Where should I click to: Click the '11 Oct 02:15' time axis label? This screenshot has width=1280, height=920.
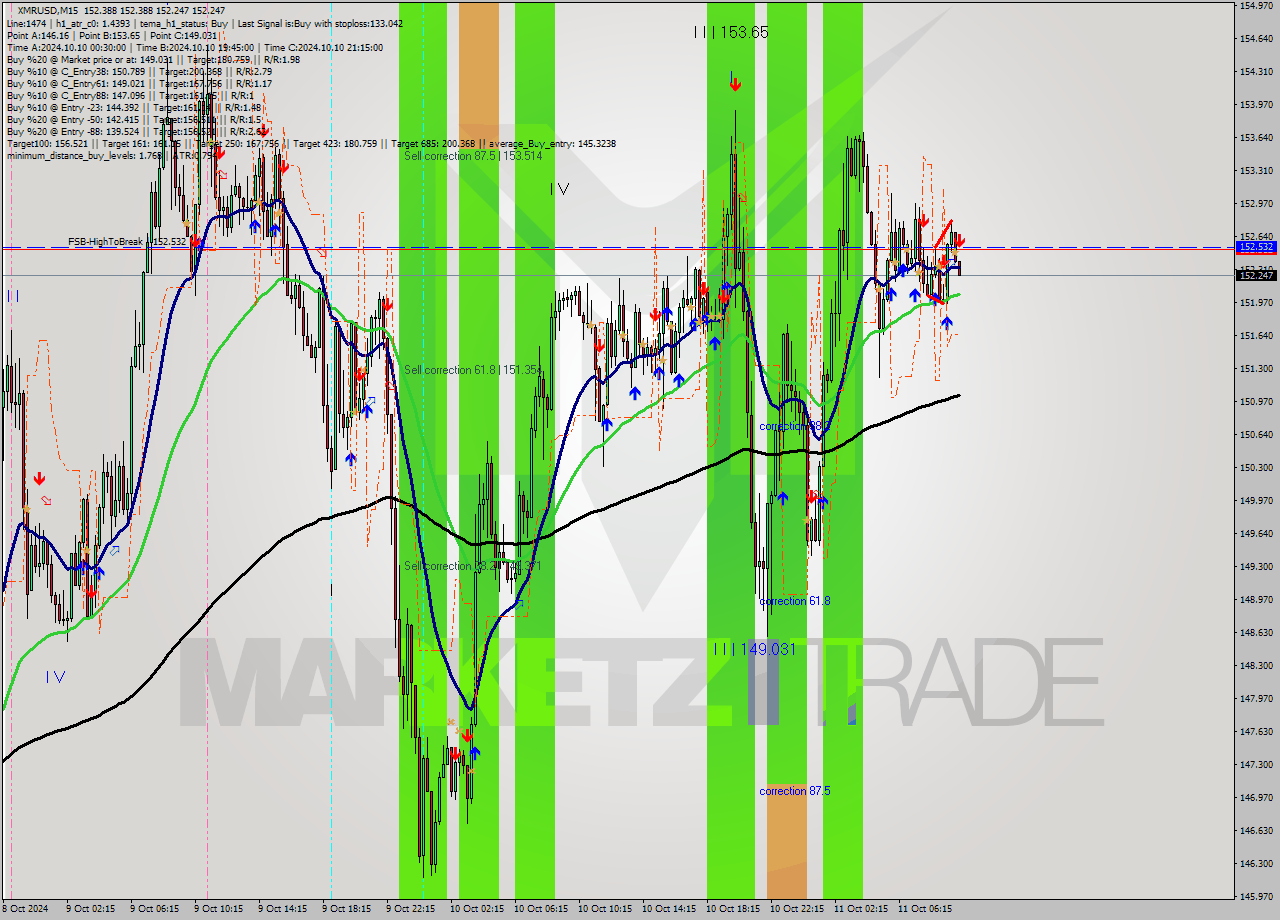point(861,909)
